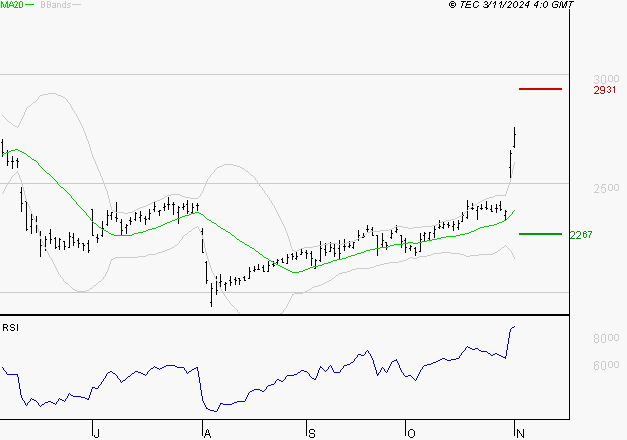Select the S month marker on time axis

pyautogui.click(x=312, y=432)
